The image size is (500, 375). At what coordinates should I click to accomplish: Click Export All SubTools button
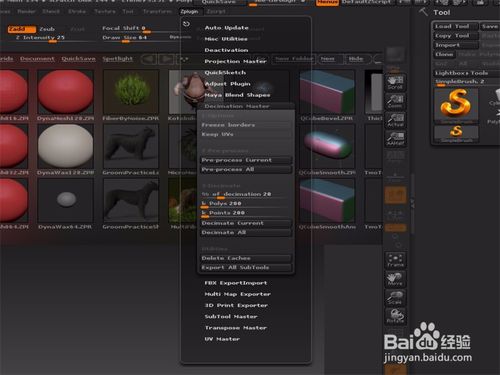pyautogui.click(x=246, y=267)
